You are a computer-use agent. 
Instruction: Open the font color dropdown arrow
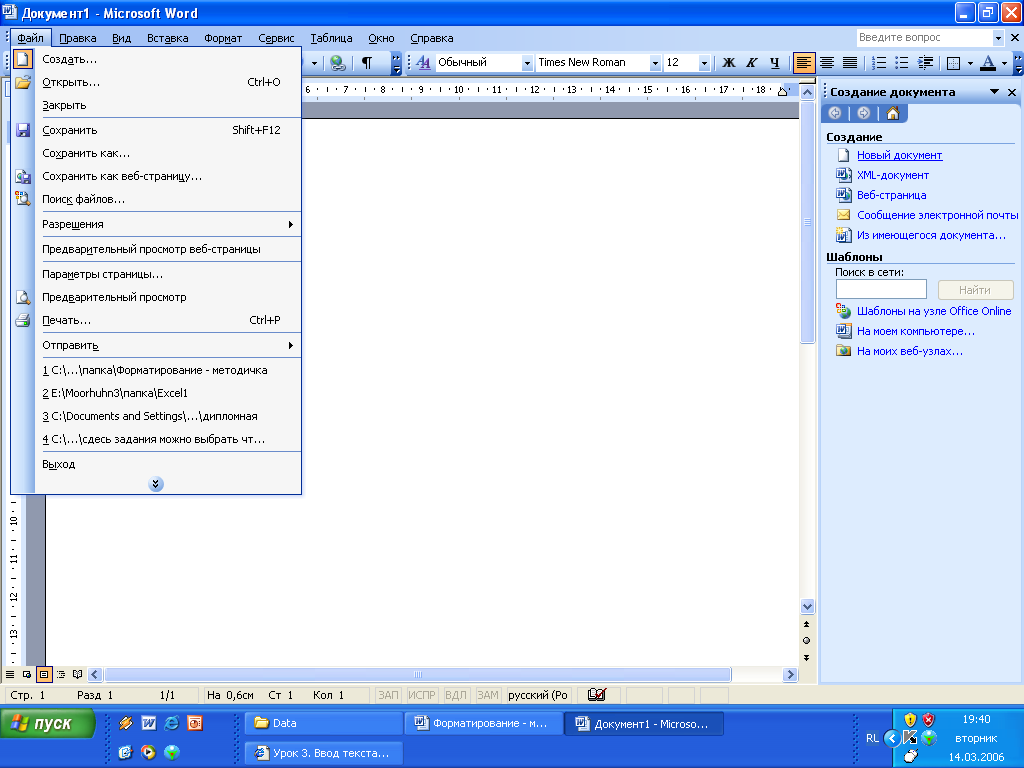1004,63
